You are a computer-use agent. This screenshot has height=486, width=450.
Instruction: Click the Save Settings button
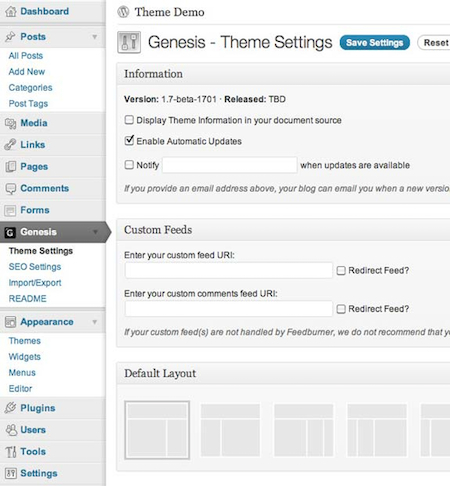pos(375,43)
